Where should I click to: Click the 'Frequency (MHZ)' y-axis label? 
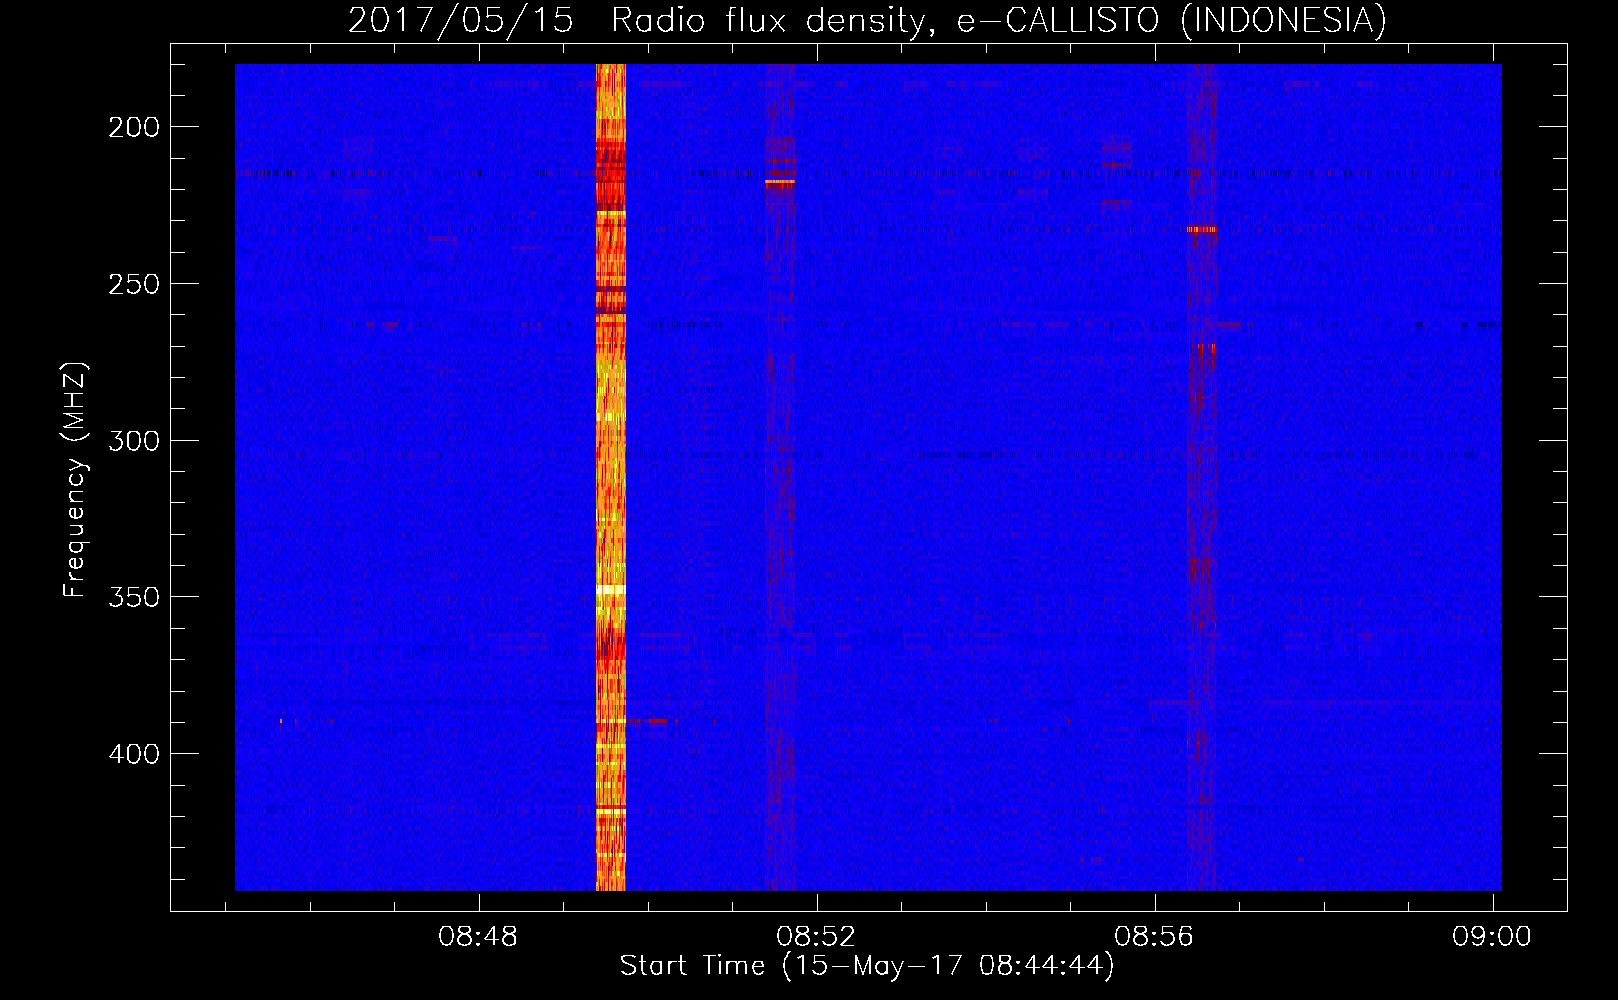point(75,480)
